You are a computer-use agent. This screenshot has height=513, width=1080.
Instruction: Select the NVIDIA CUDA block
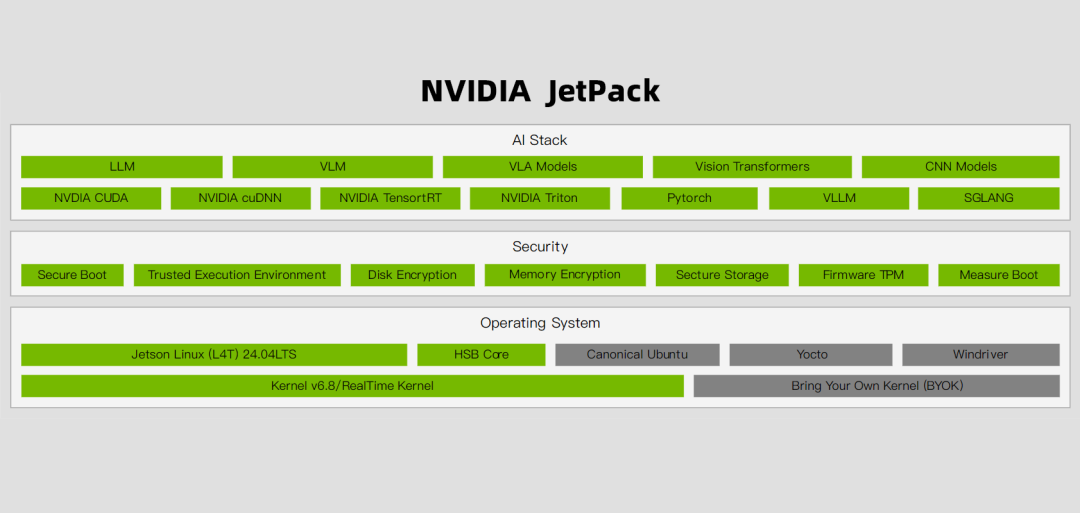91,198
